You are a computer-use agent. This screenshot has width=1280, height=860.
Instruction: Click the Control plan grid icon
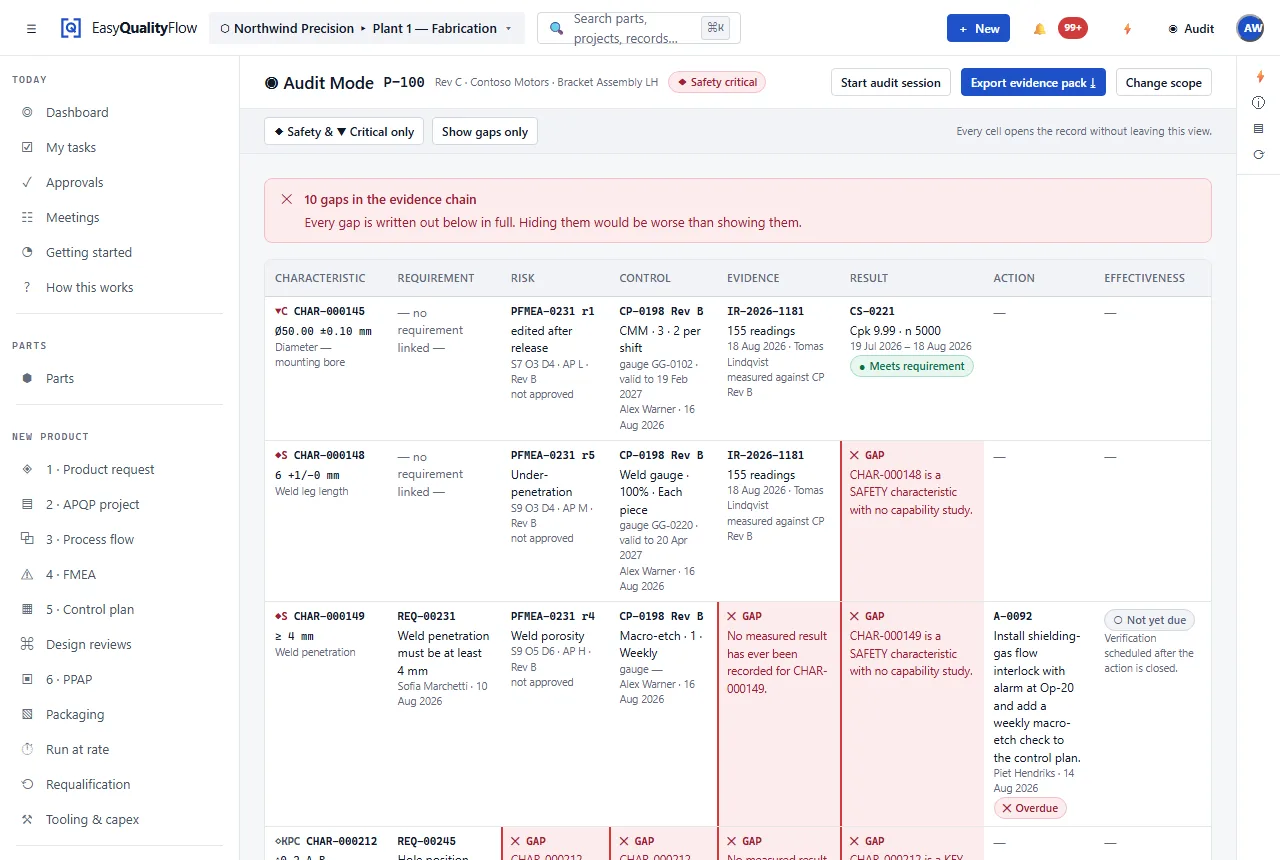click(27, 610)
